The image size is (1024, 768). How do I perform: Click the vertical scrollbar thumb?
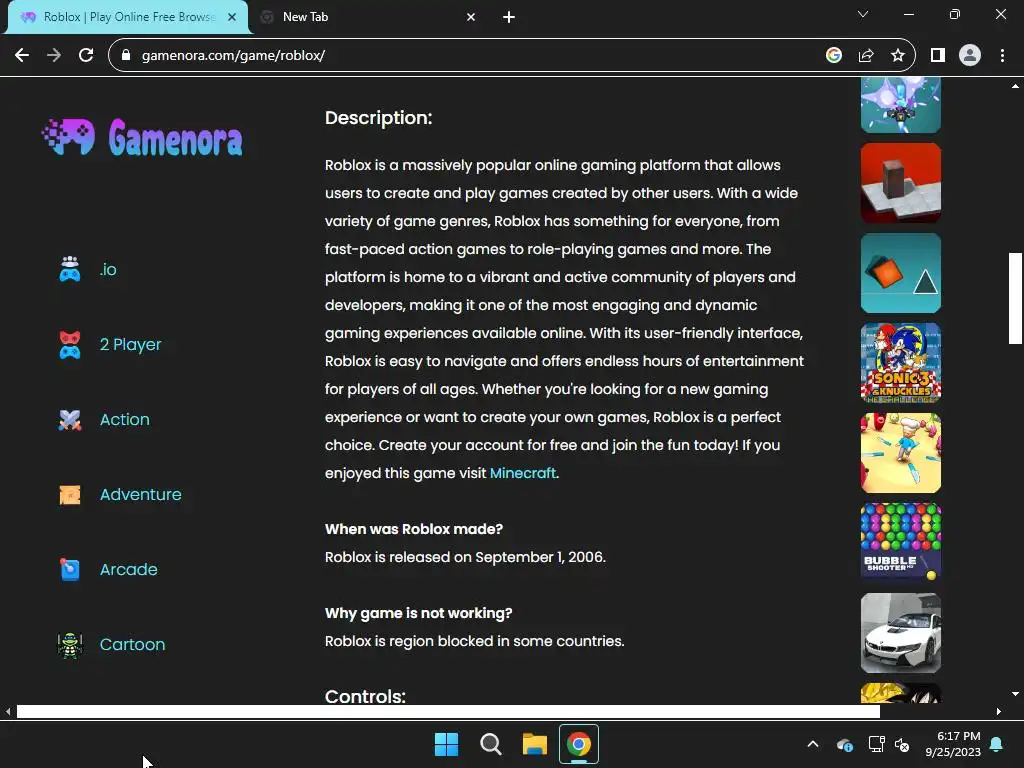(x=1015, y=298)
